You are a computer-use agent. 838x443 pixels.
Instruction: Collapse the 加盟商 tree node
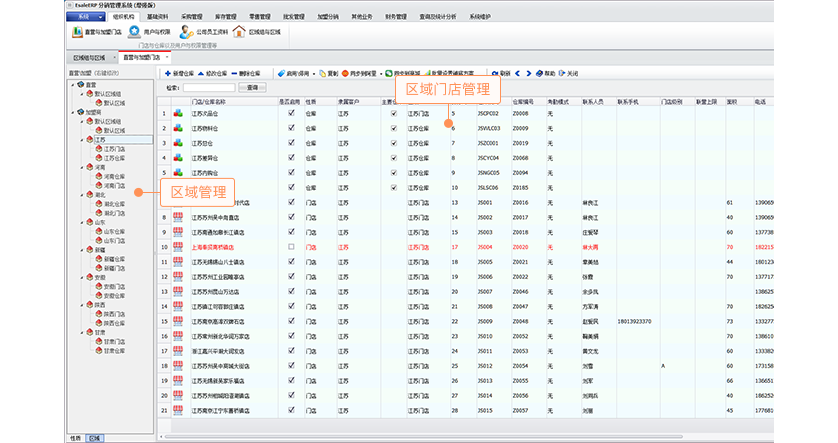74,112
